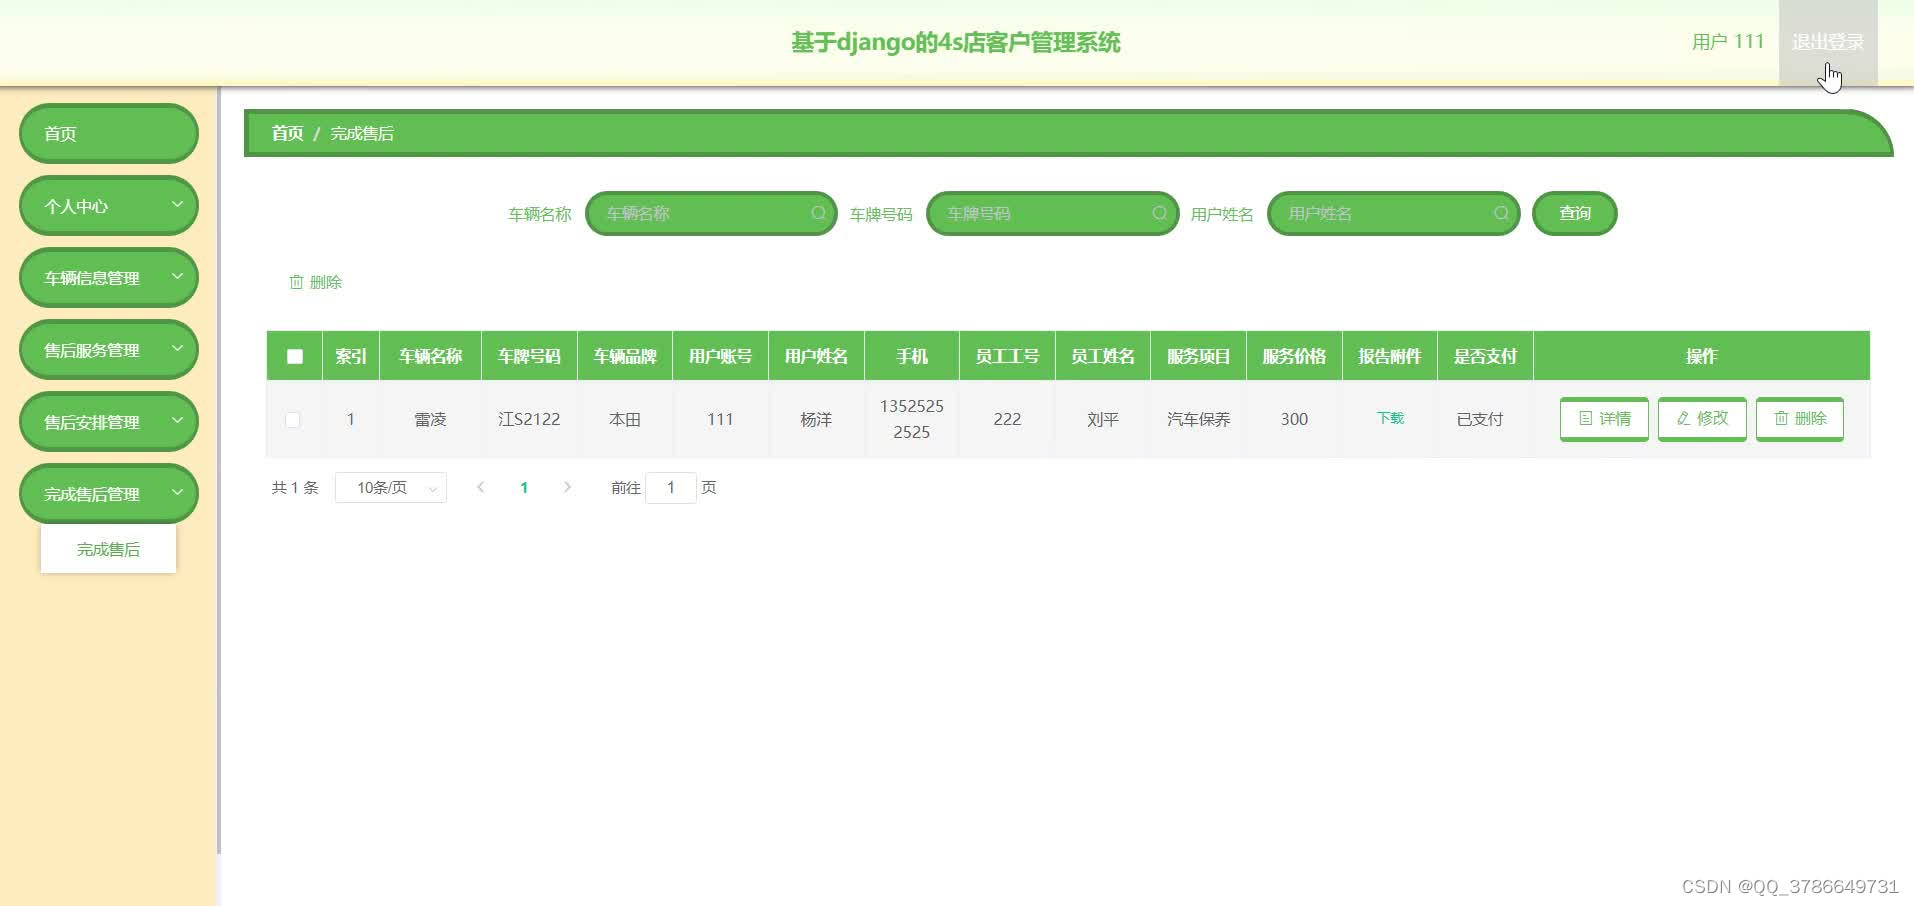This screenshot has width=1914, height=906.
Task: Collapse the 完成售后管理 menu
Action: pos(109,494)
